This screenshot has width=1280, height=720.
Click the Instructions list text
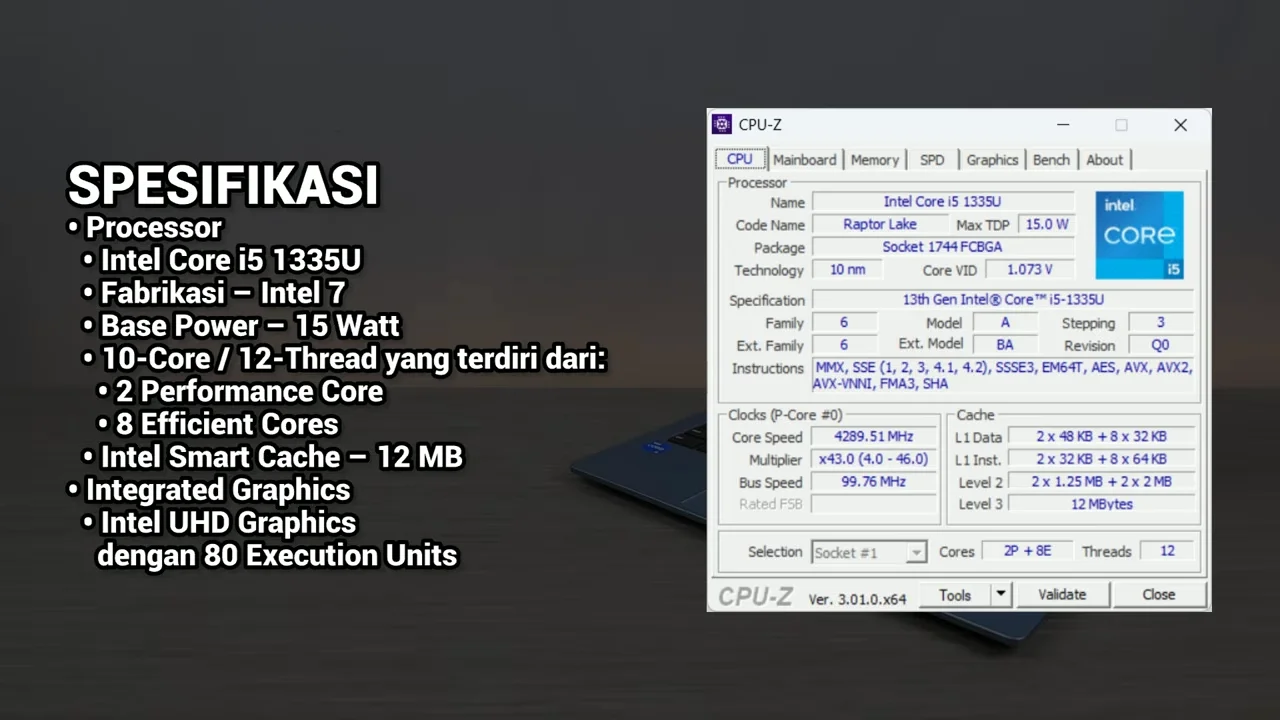point(1003,376)
